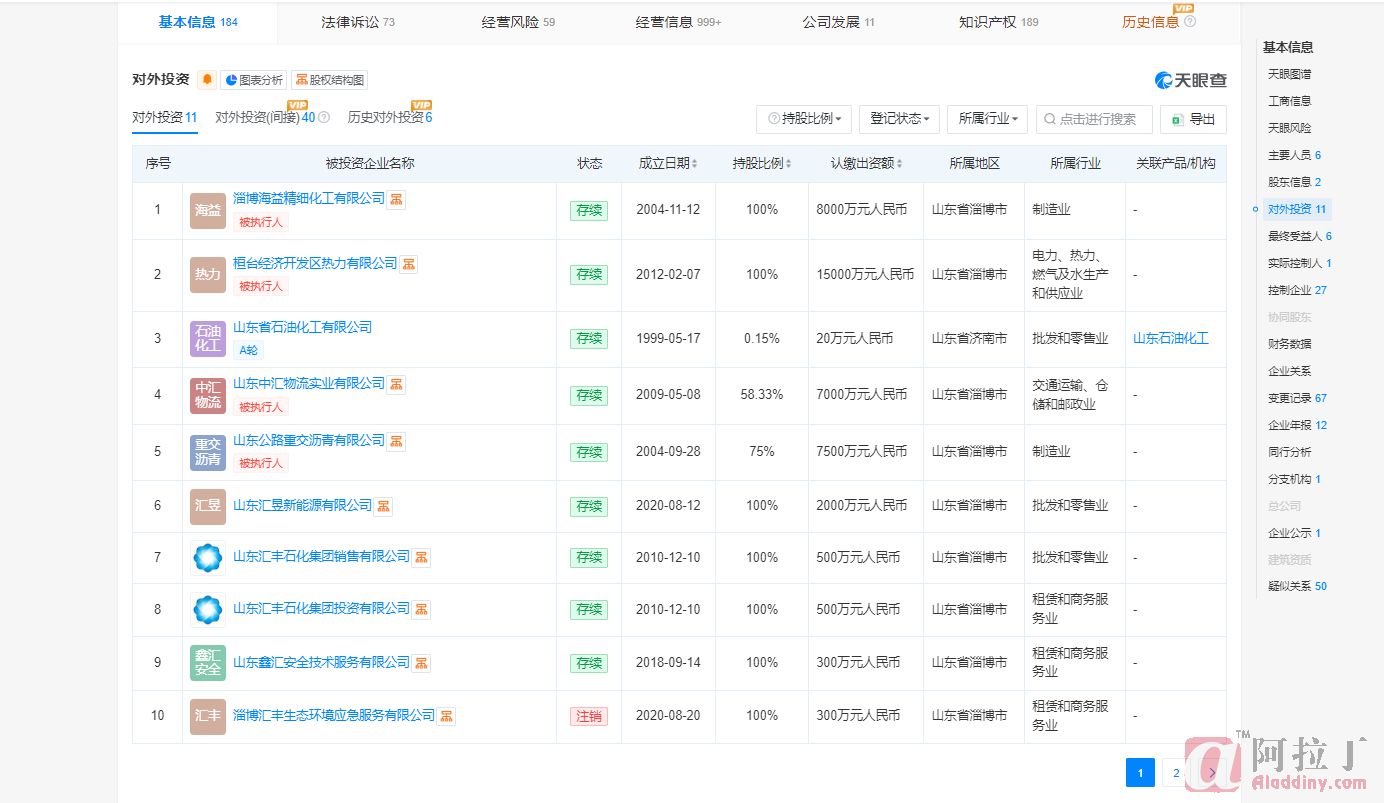Click the 热力 company logo thumbnail
Image resolution: width=1384 pixels, height=803 pixels.
(x=208, y=275)
